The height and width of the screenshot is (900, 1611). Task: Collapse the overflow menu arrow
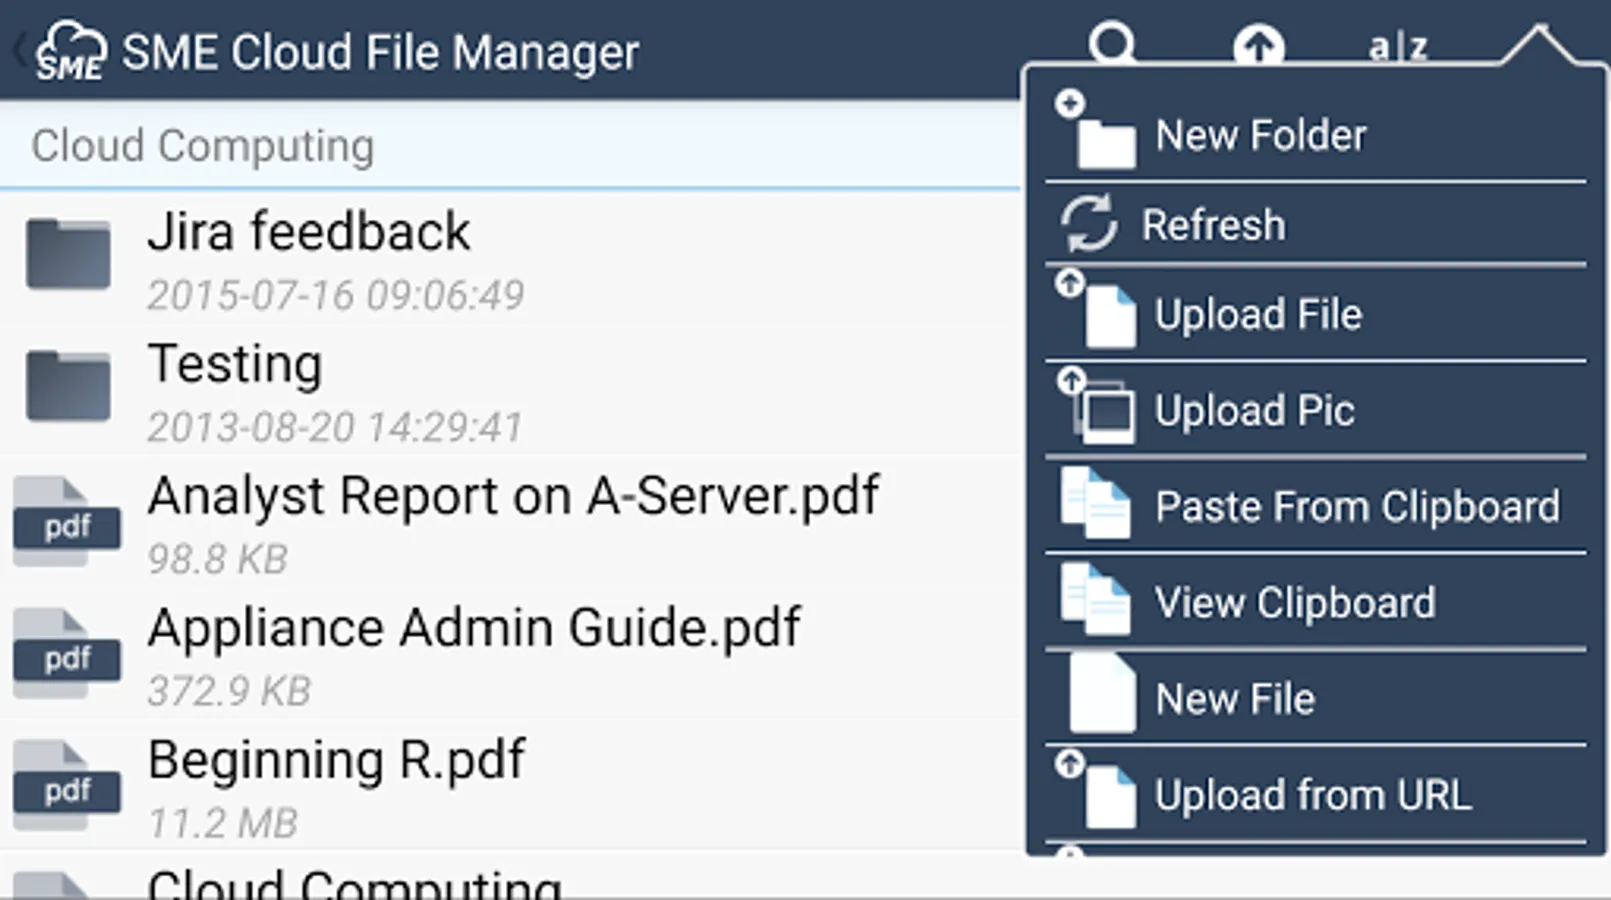point(1537,44)
